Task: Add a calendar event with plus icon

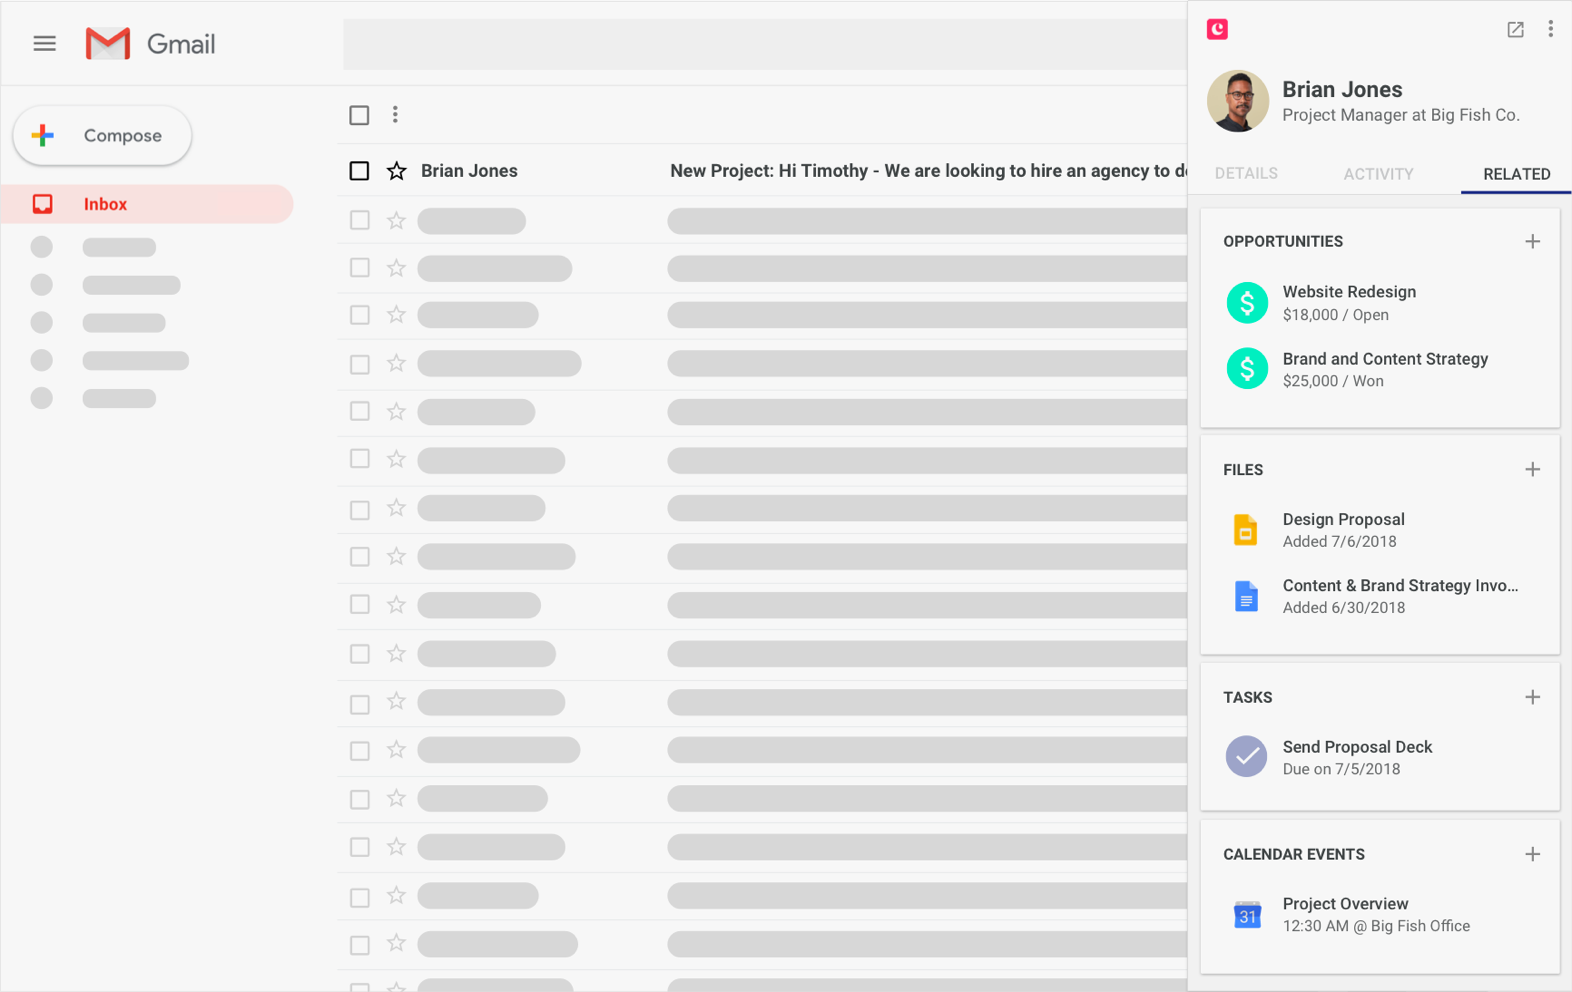Action: [1532, 854]
